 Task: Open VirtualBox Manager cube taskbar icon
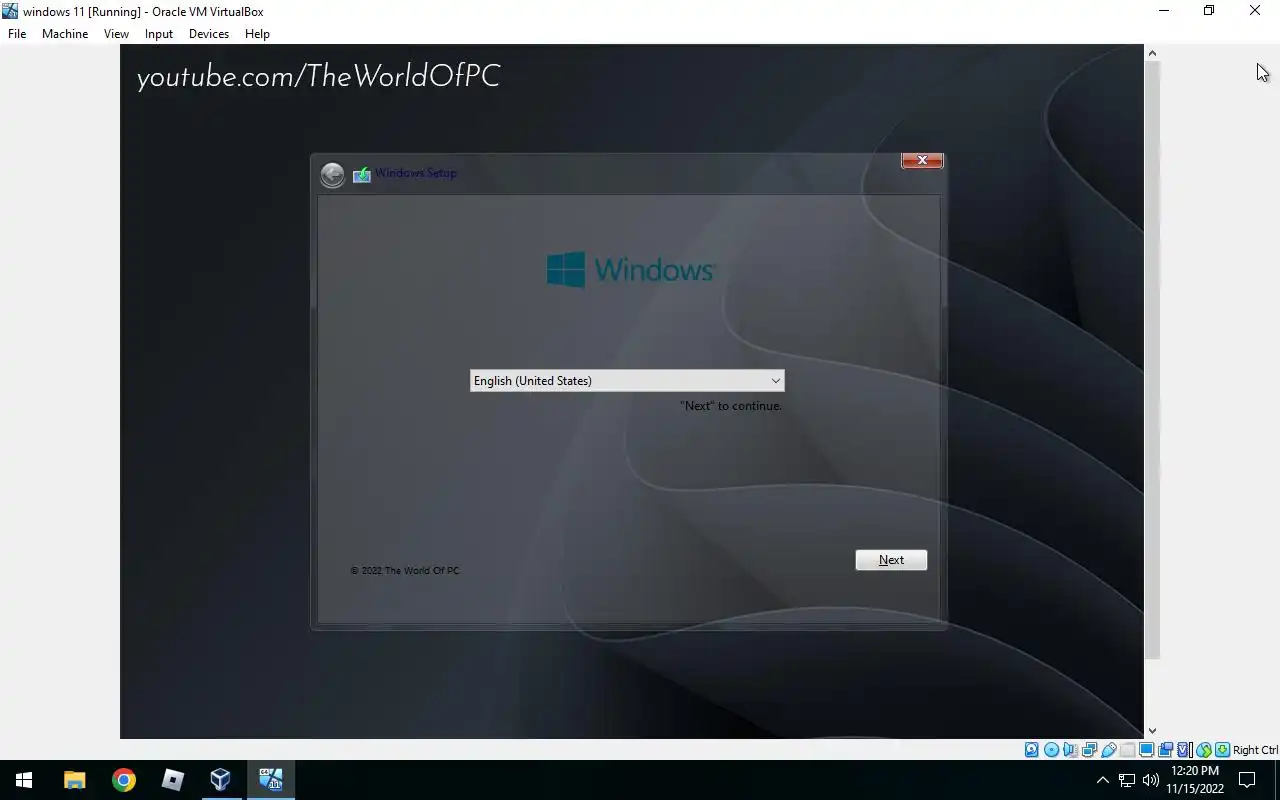tap(221, 780)
